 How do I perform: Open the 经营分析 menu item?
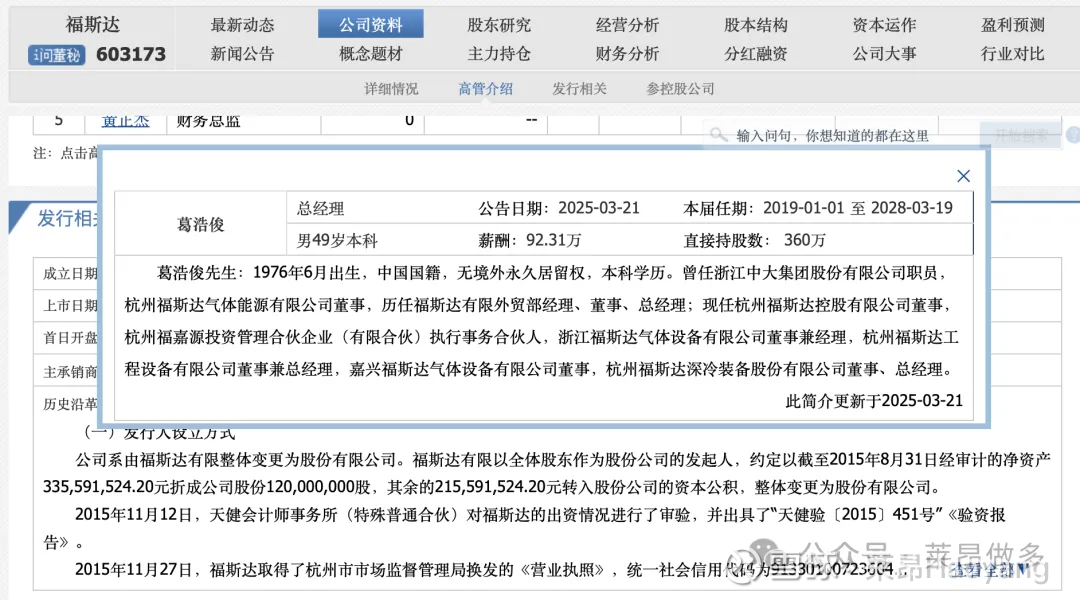click(627, 25)
